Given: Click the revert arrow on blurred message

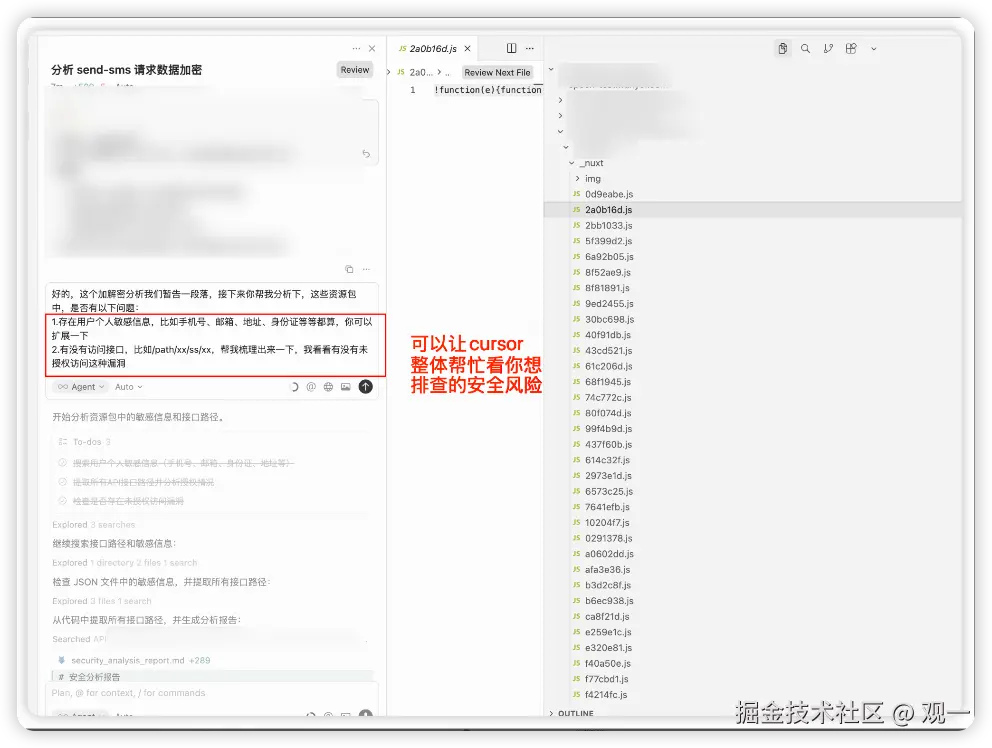Looking at the screenshot, I should (366, 154).
